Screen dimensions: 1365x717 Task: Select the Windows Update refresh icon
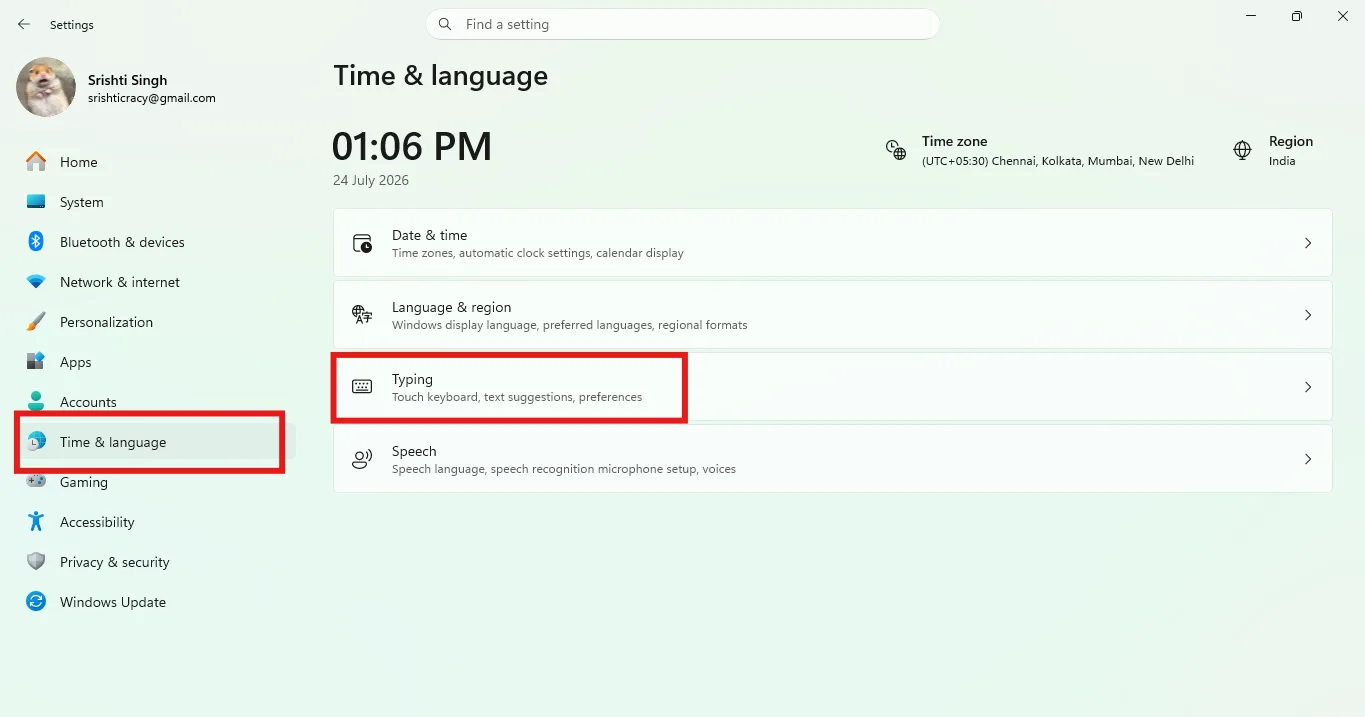click(x=36, y=601)
